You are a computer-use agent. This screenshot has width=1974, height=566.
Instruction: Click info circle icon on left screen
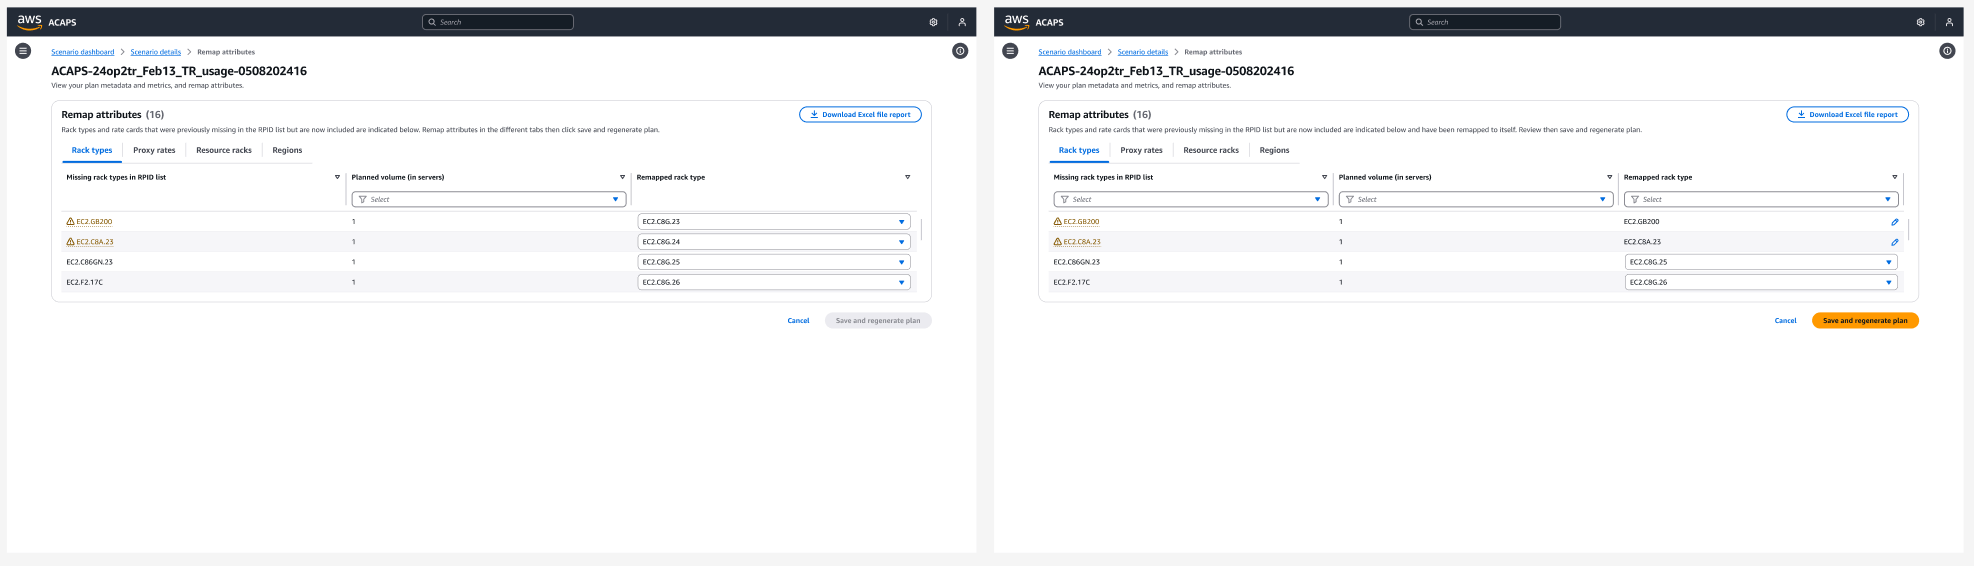tap(960, 51)
